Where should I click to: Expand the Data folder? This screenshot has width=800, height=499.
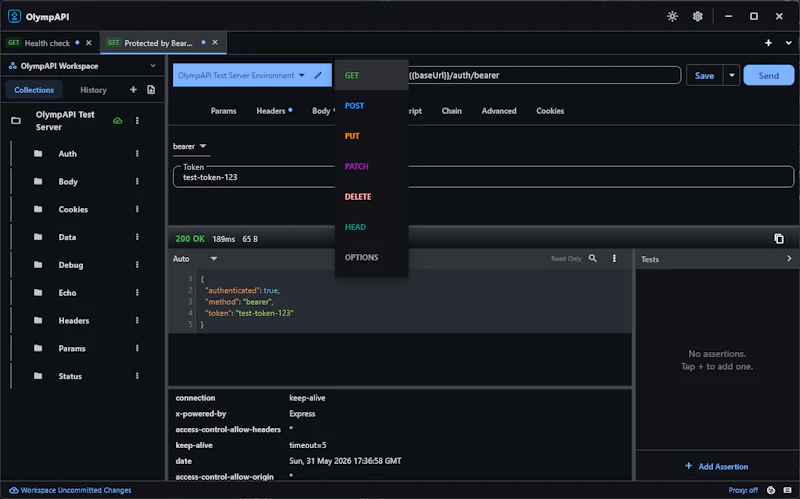pyautogui.click(x=67, y=237)
